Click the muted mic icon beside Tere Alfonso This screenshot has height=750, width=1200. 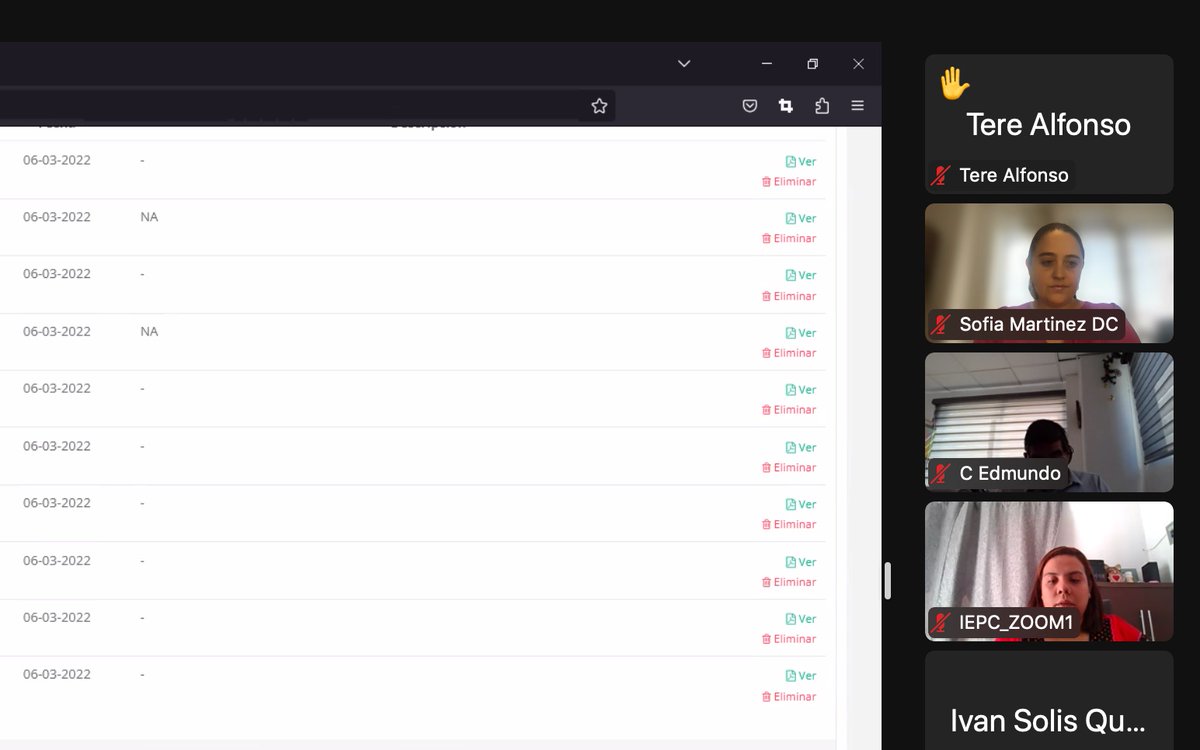click(x=940, y=175)
